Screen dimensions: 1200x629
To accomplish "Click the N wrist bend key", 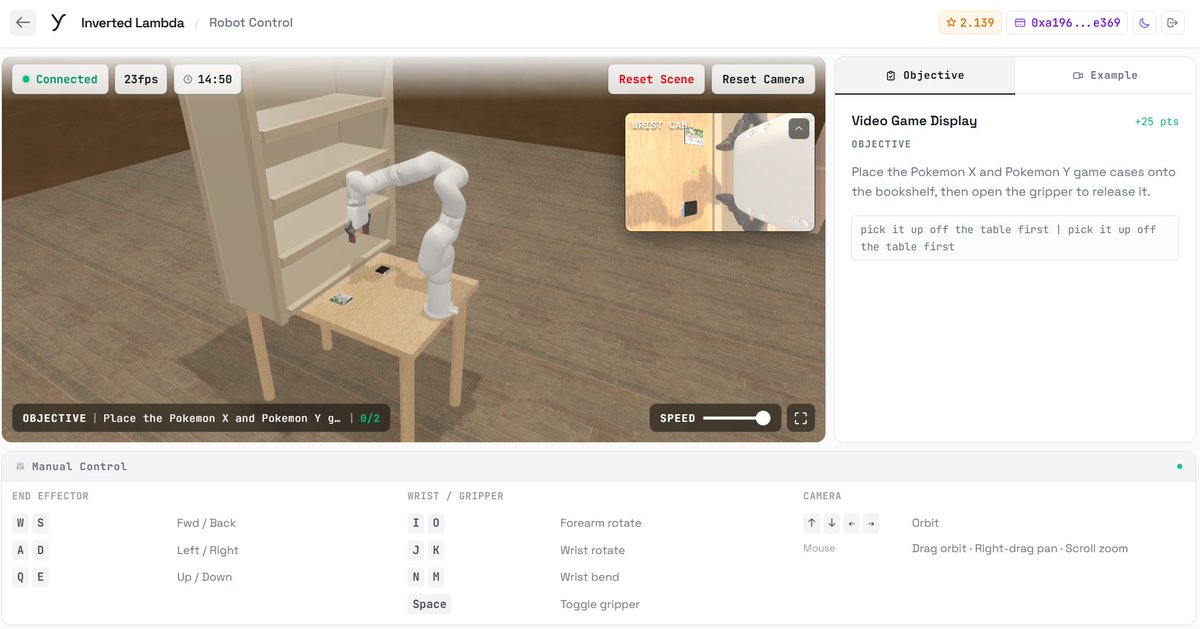I will pos(416,577).
